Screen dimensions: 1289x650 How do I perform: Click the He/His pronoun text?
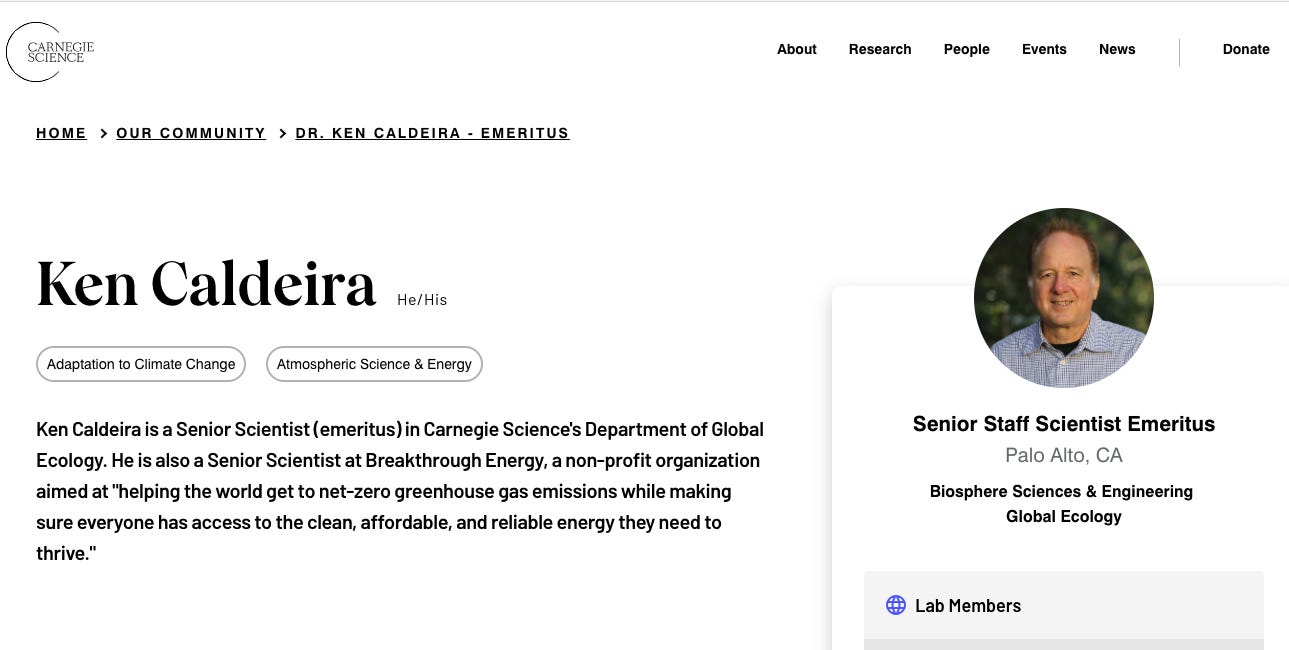coord(422,299)
